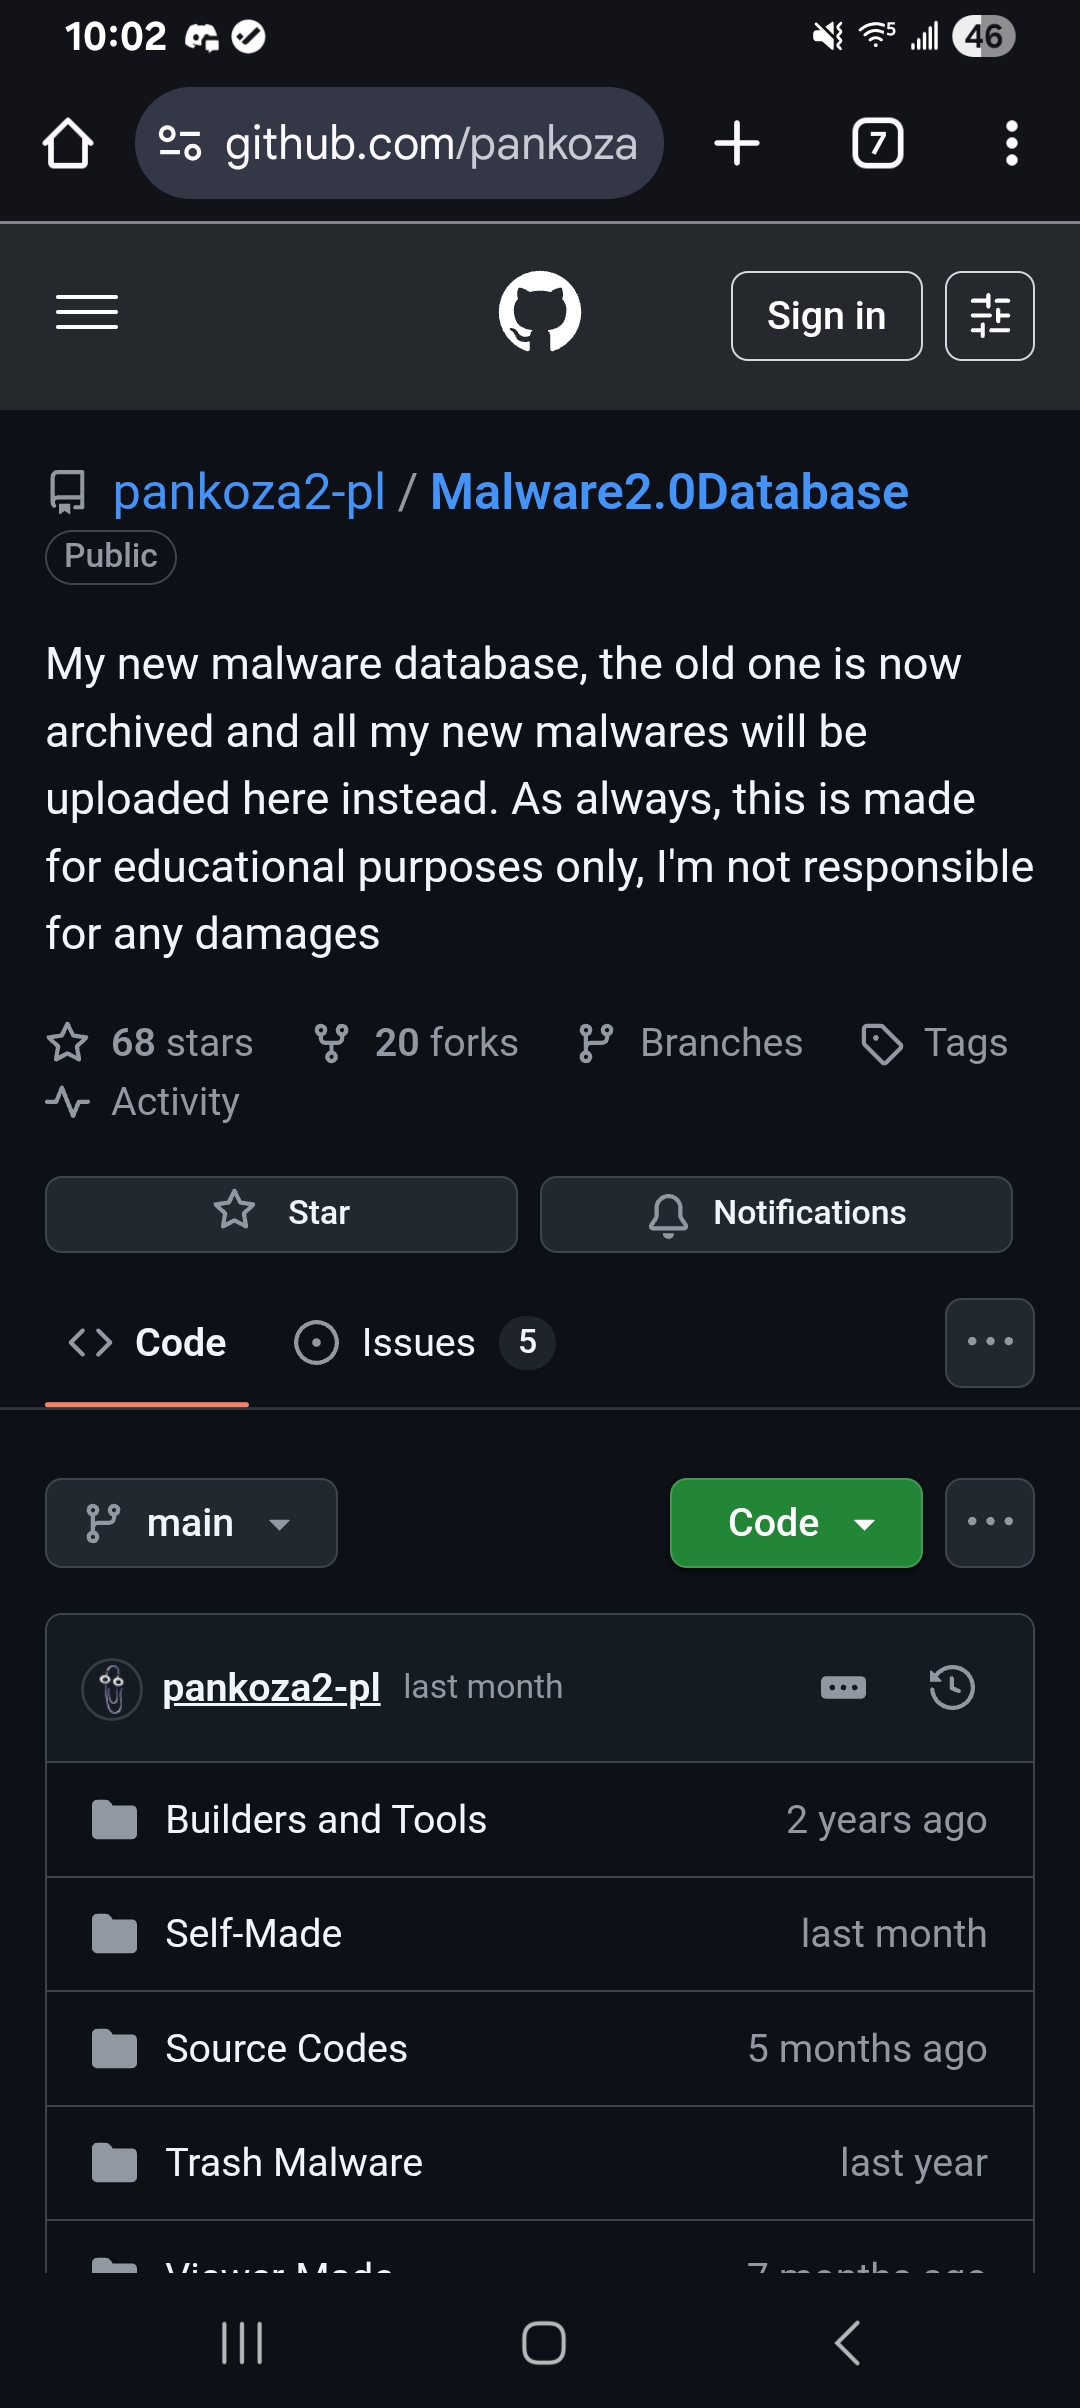Open the browser three-dot overflow menu
This screenshot has width=1080, height=2408.
1011,143
